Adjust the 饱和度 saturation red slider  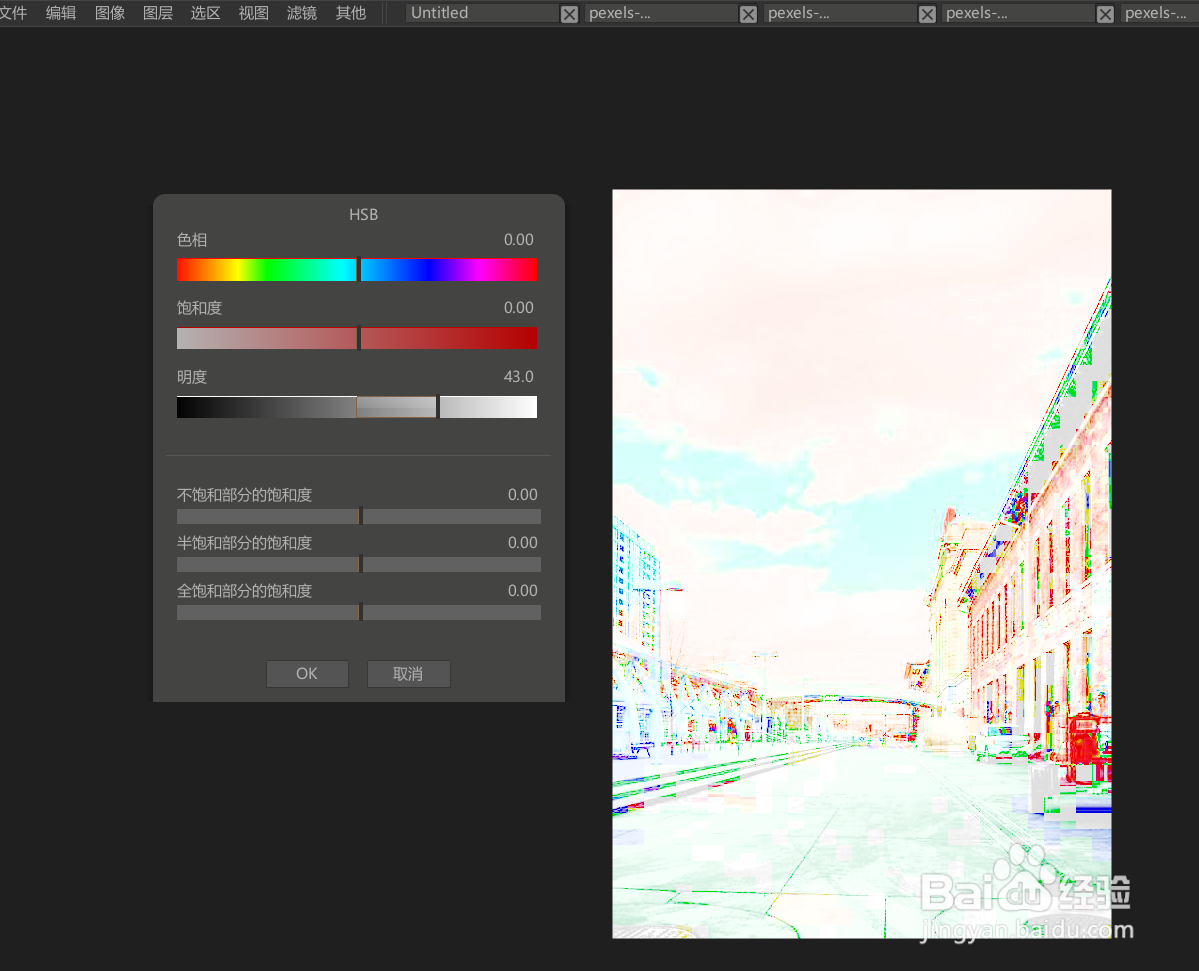pyautogui.click(x=357, y=338)
